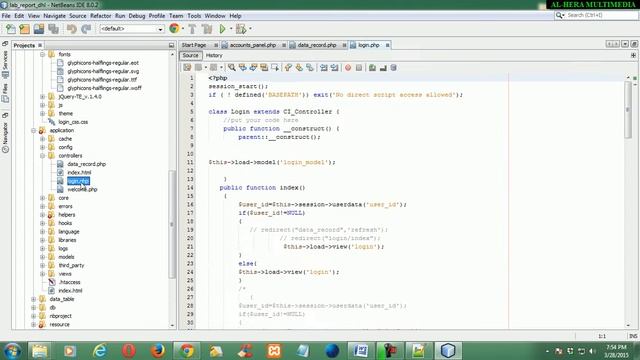Viewport: 640px width, 360px height.
Task: Select data_record.php in controllers
Action: coord(86,164)
